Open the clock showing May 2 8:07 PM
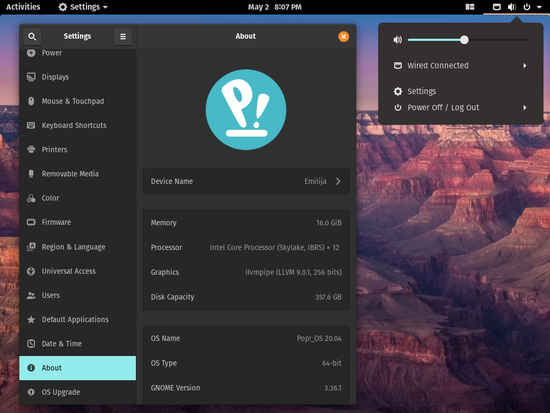This screenshot has width=550, height=413. click(275, 7)
